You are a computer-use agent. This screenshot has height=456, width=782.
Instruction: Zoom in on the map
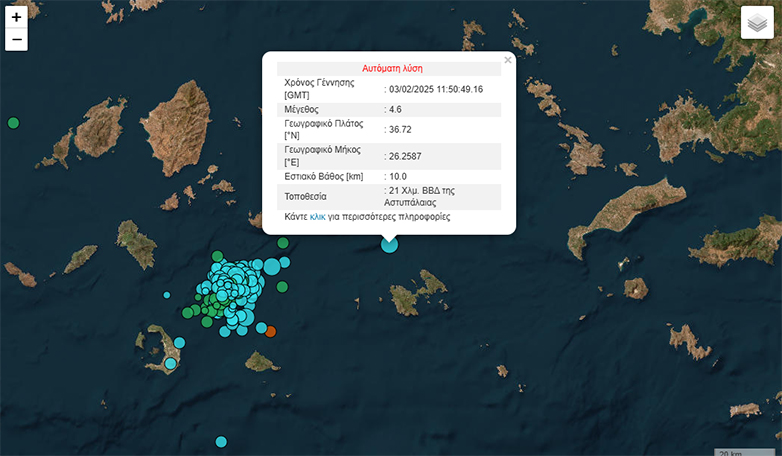coord(16,18)
